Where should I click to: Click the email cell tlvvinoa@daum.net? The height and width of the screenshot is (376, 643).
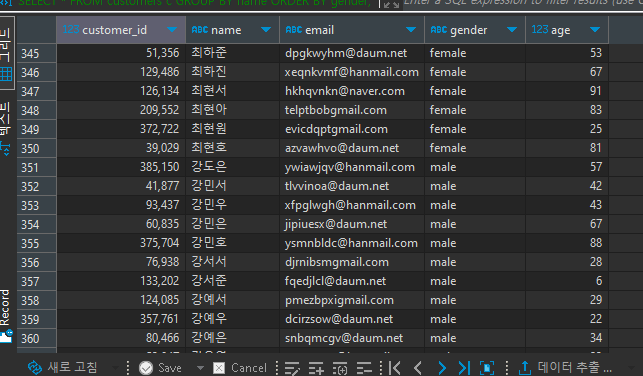click(x=352, y=186)
